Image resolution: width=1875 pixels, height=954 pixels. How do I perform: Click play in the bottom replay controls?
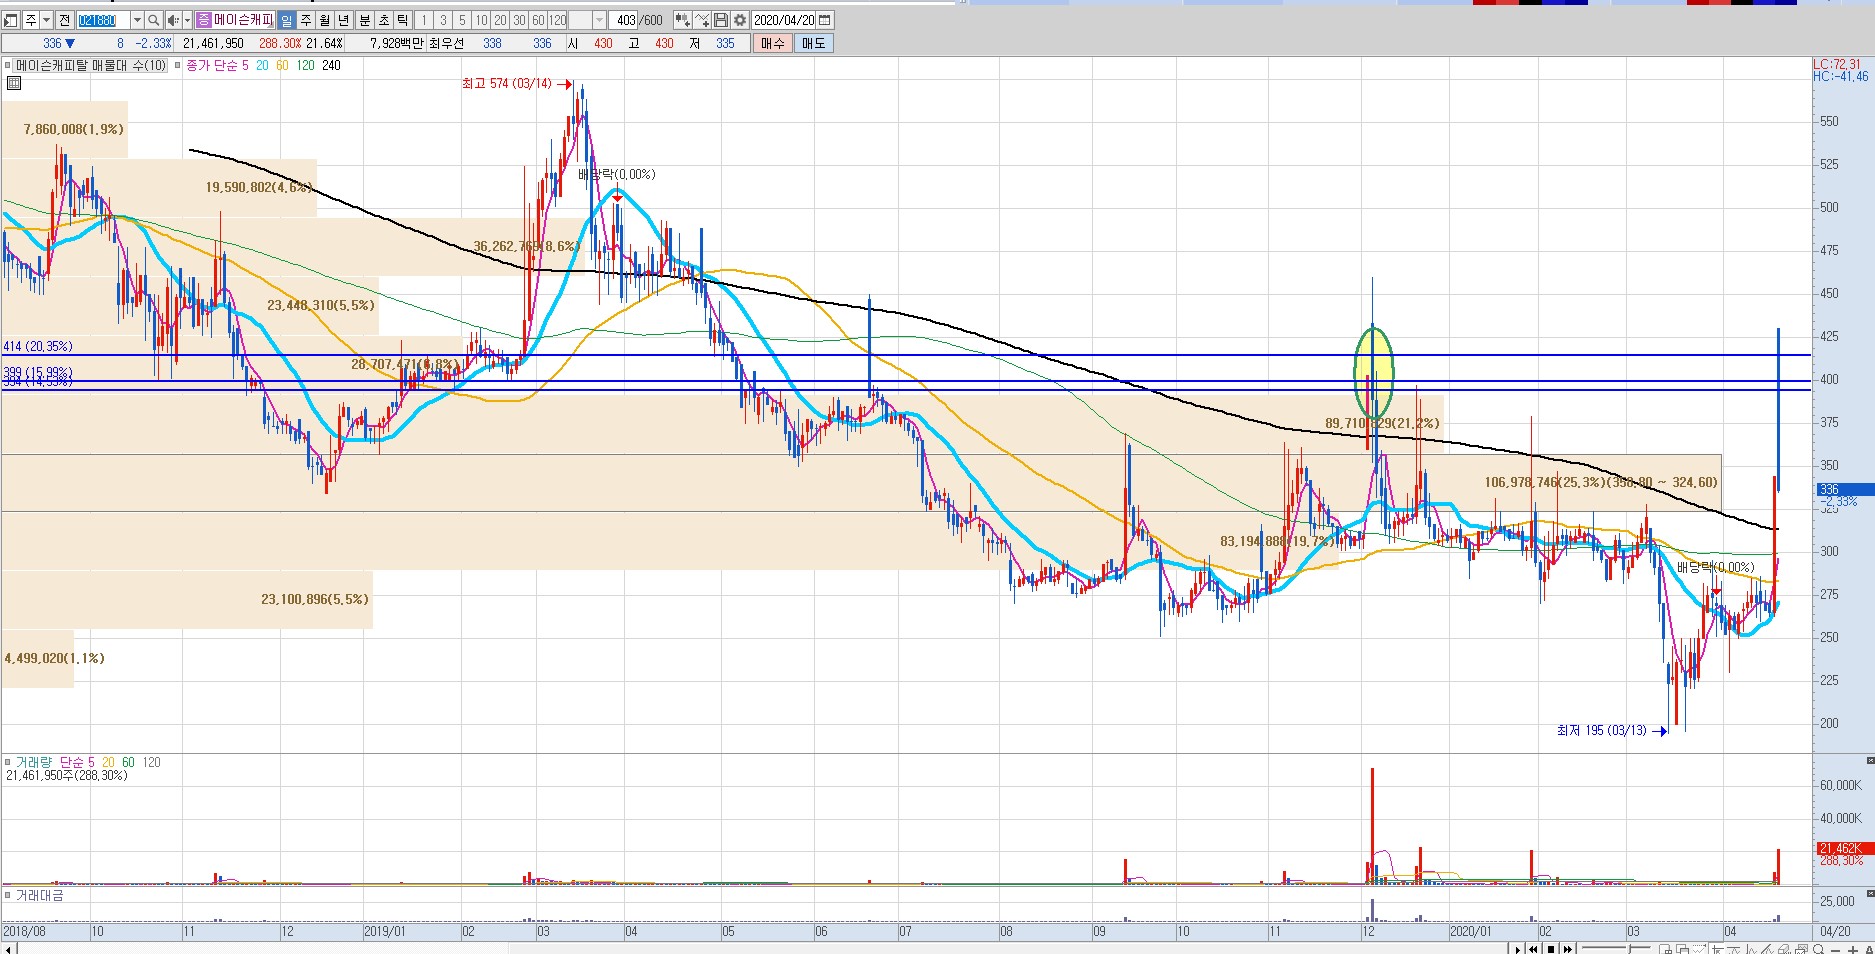pos(1517,949)
